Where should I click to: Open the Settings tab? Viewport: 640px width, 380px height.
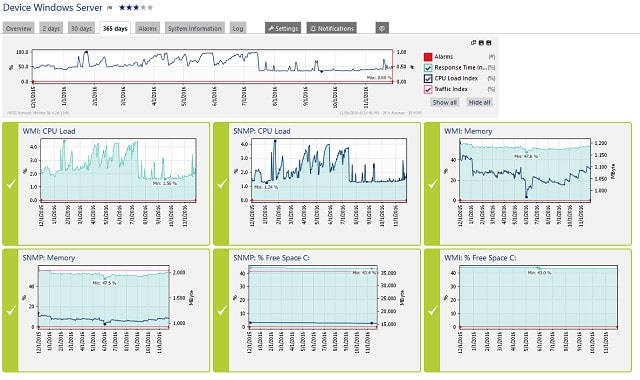283,28
